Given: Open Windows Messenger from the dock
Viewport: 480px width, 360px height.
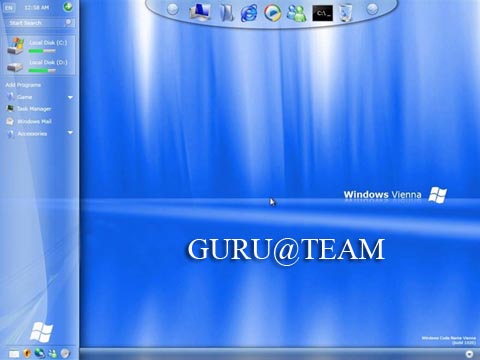Looking at the screenshot, I should point(296,13).
